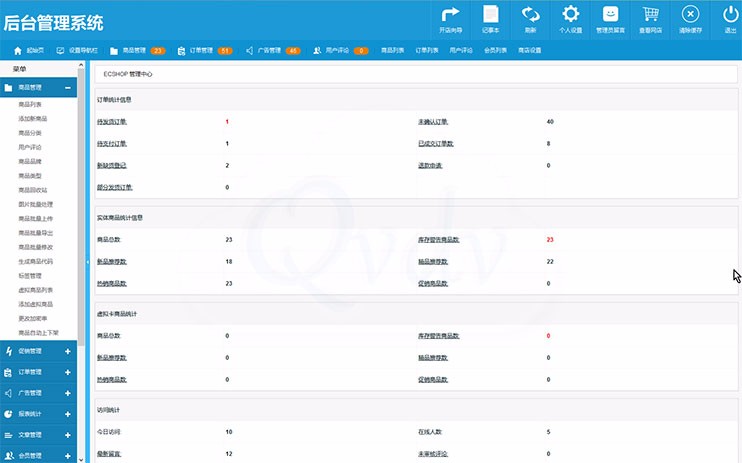This screenshot has height=463, width=742.
Task: Open 商品分类 in the sidebar
Action: pyautogui.click(x=30, y=133)
